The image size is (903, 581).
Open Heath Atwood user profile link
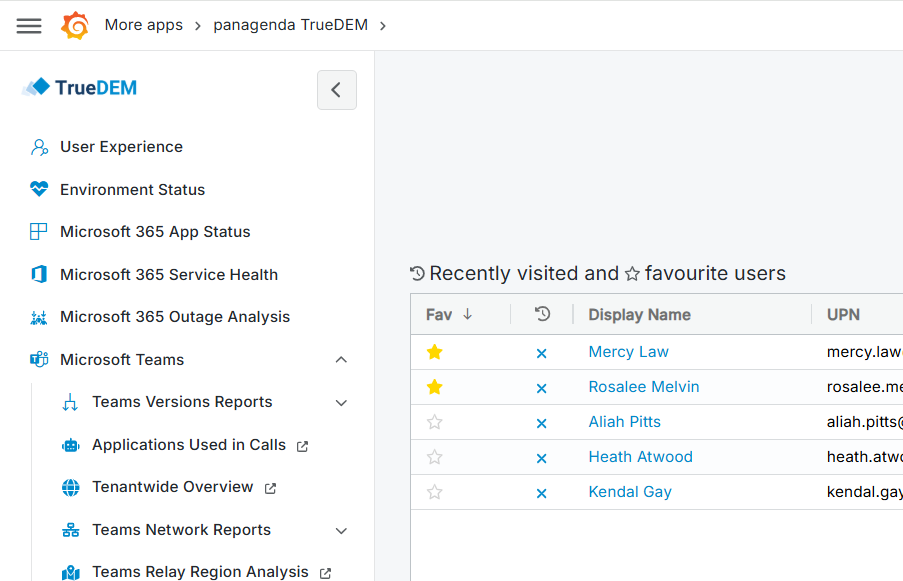(x=640, y=457)
